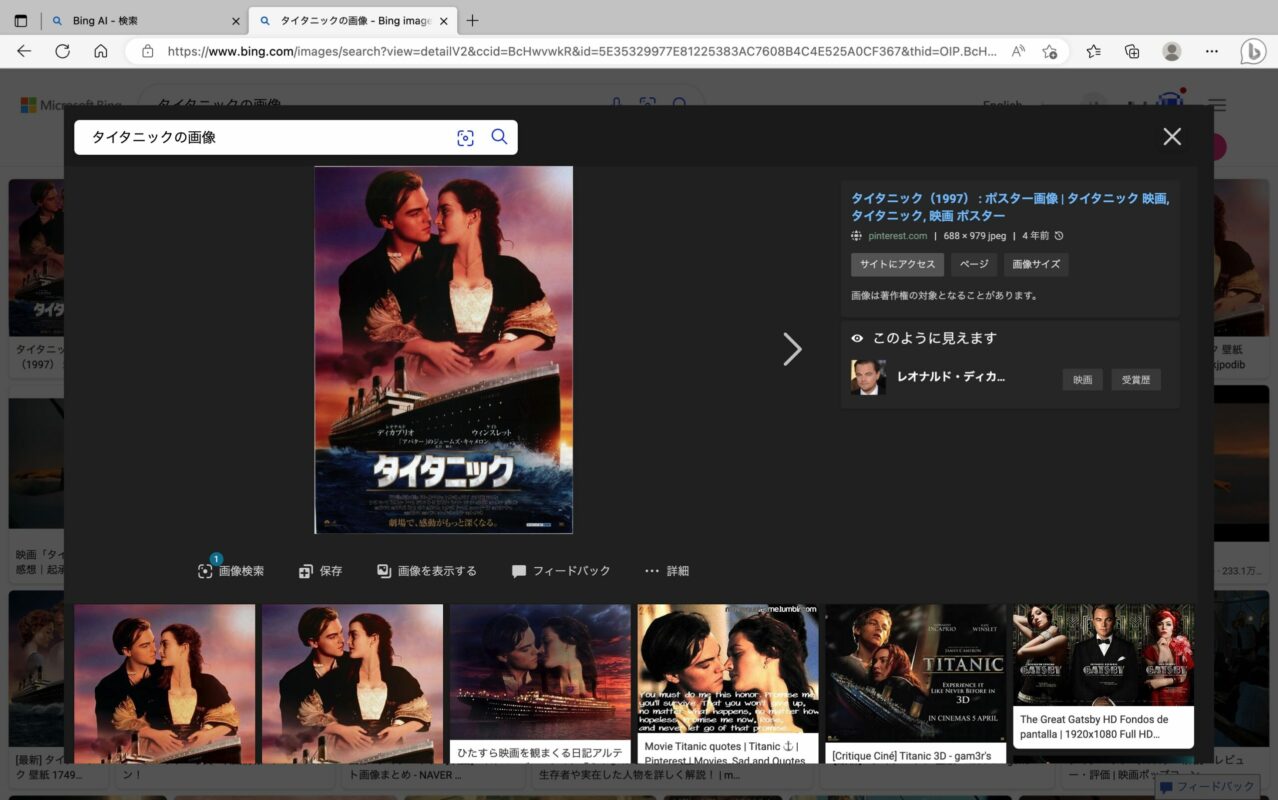Click the eye icon beside このように見えます
Image resolution: width=1278 pixels, height=800 pixels.
(857, 338)
